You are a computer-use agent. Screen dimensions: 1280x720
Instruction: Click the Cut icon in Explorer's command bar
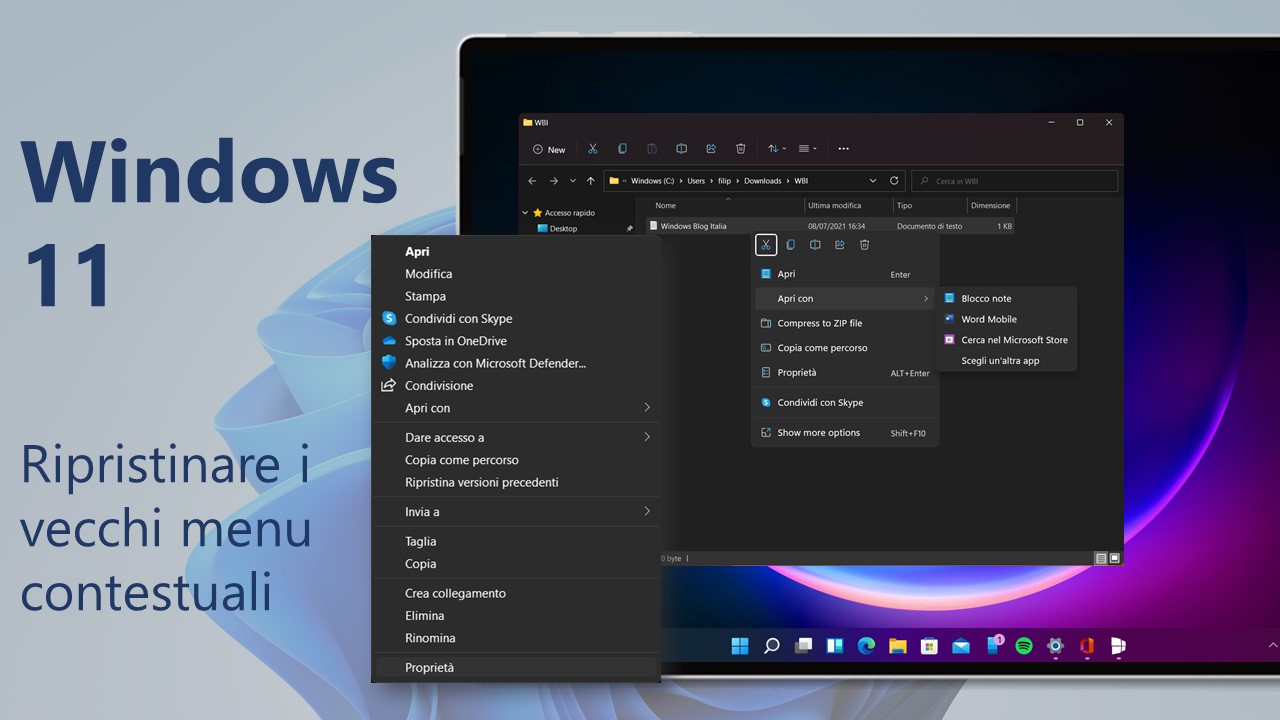592,149
